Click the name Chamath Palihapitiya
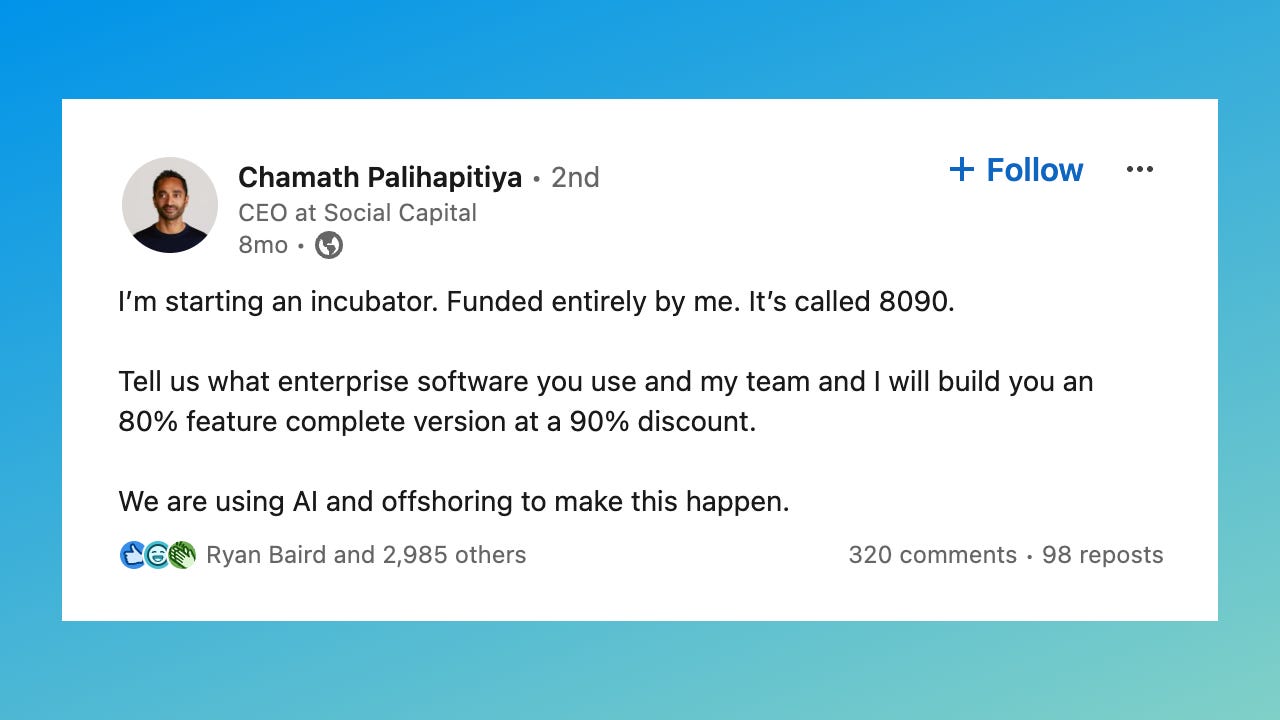Screen dimensions: 1280x720 click(380, 177)
